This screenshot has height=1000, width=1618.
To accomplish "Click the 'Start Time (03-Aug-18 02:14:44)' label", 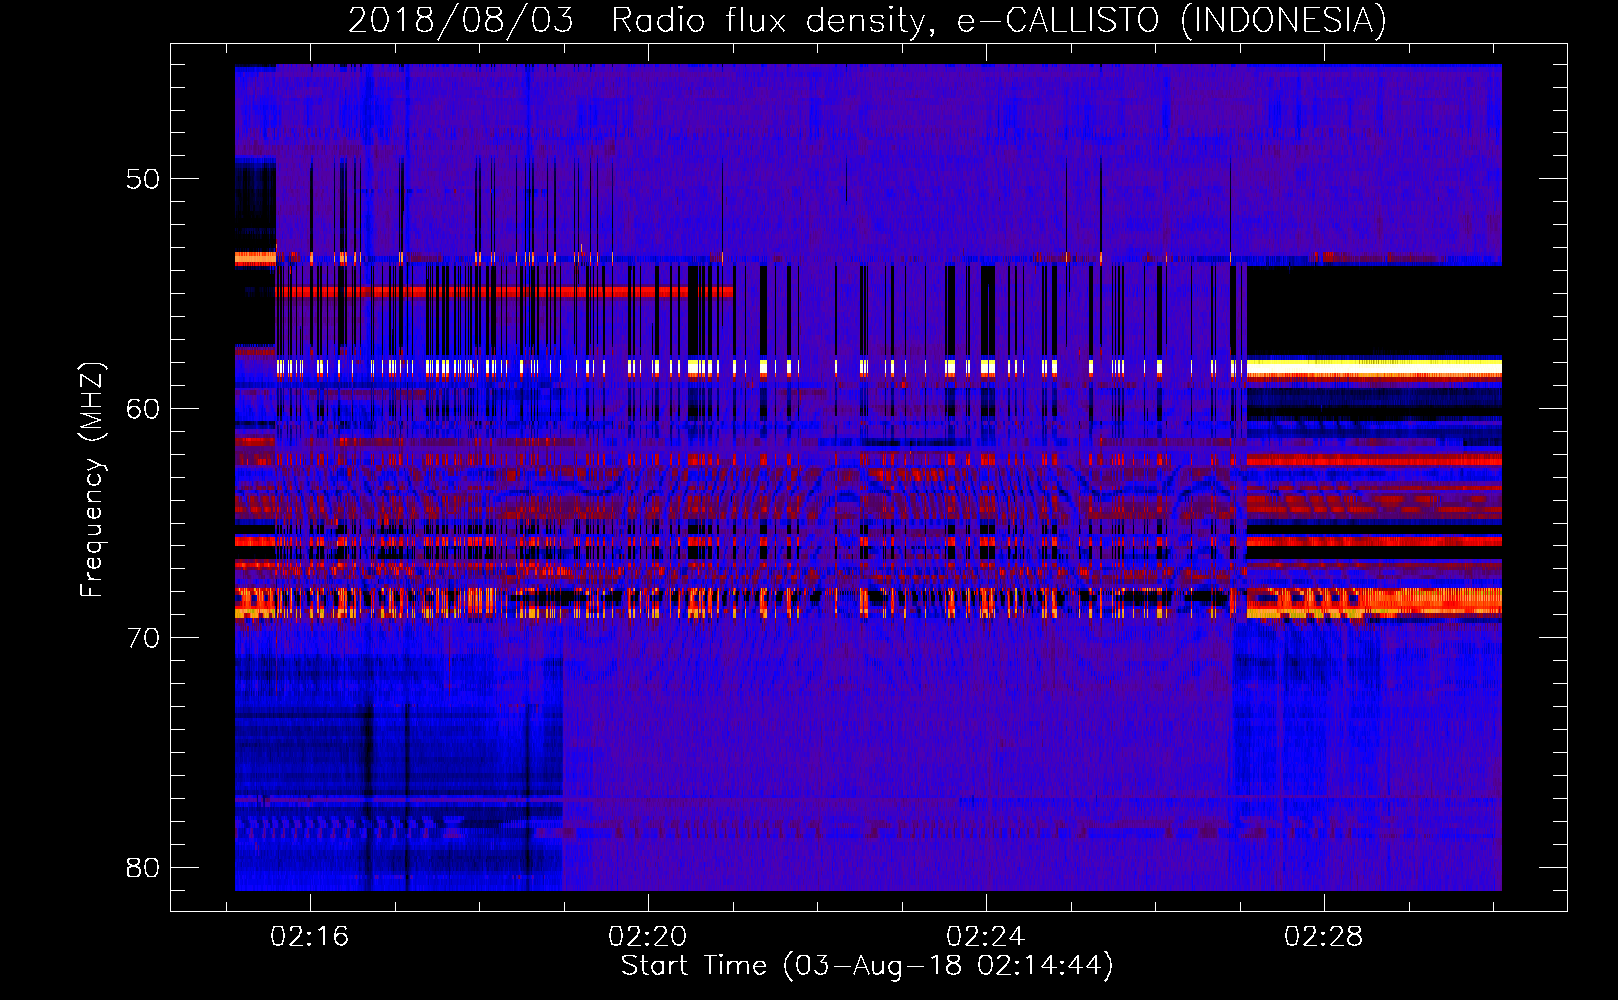I will click(x=867, y=966).
